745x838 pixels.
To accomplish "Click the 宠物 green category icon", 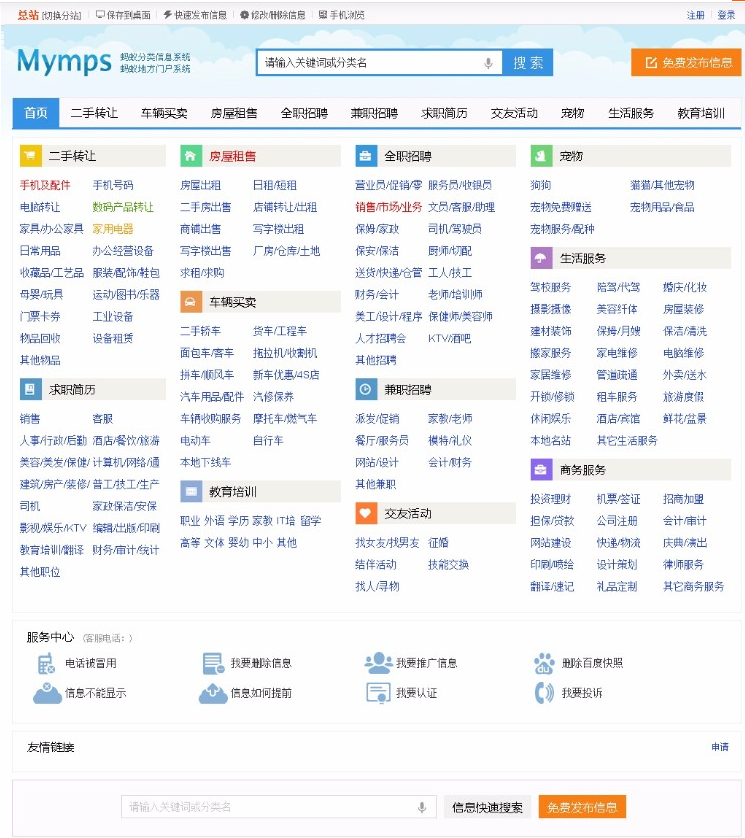I will coord(541,156).
